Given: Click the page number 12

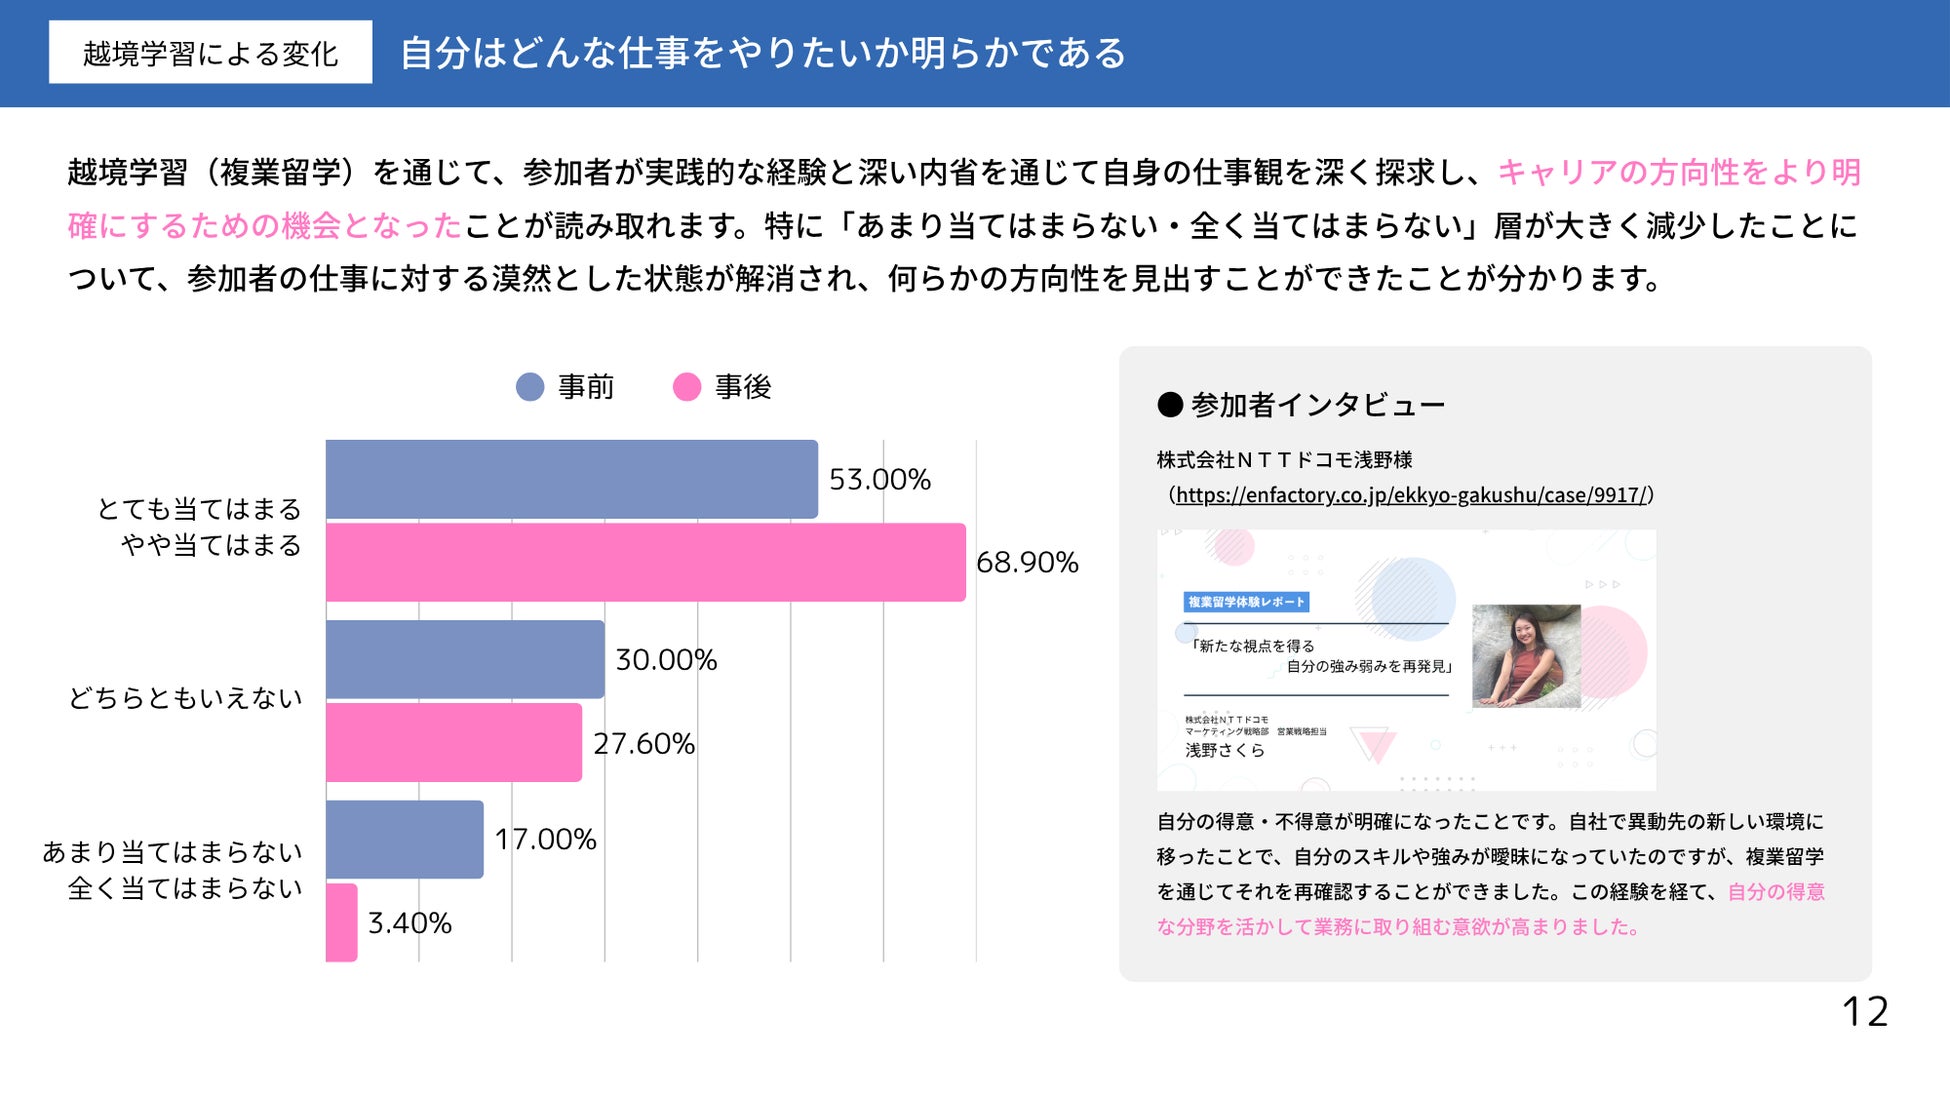Looking at the screenshot, I should point(1864,1012).
